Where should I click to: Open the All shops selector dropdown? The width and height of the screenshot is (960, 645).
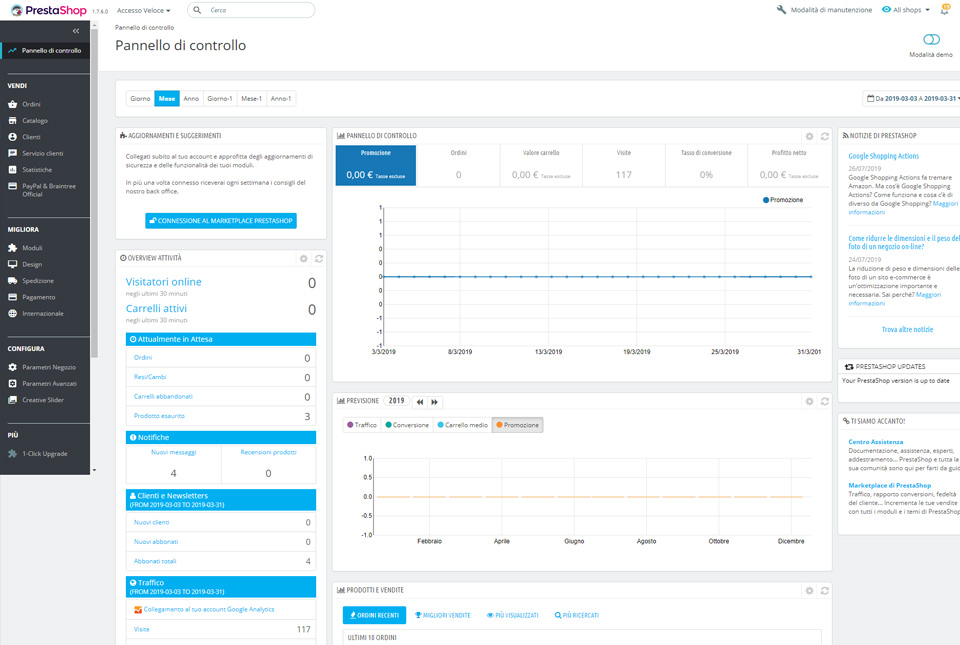[x=906, y=10]
